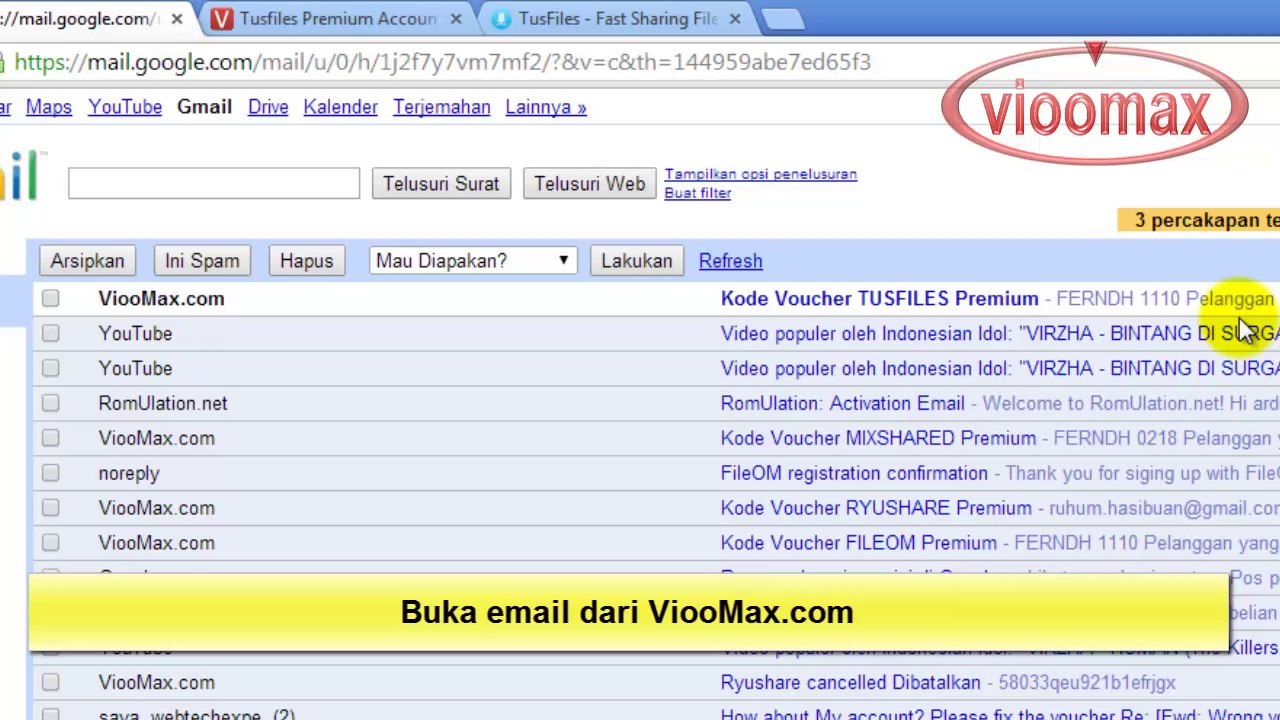
Task: Click the Tusfiles tab red V favicon
Action: click(x=222, y=19)
